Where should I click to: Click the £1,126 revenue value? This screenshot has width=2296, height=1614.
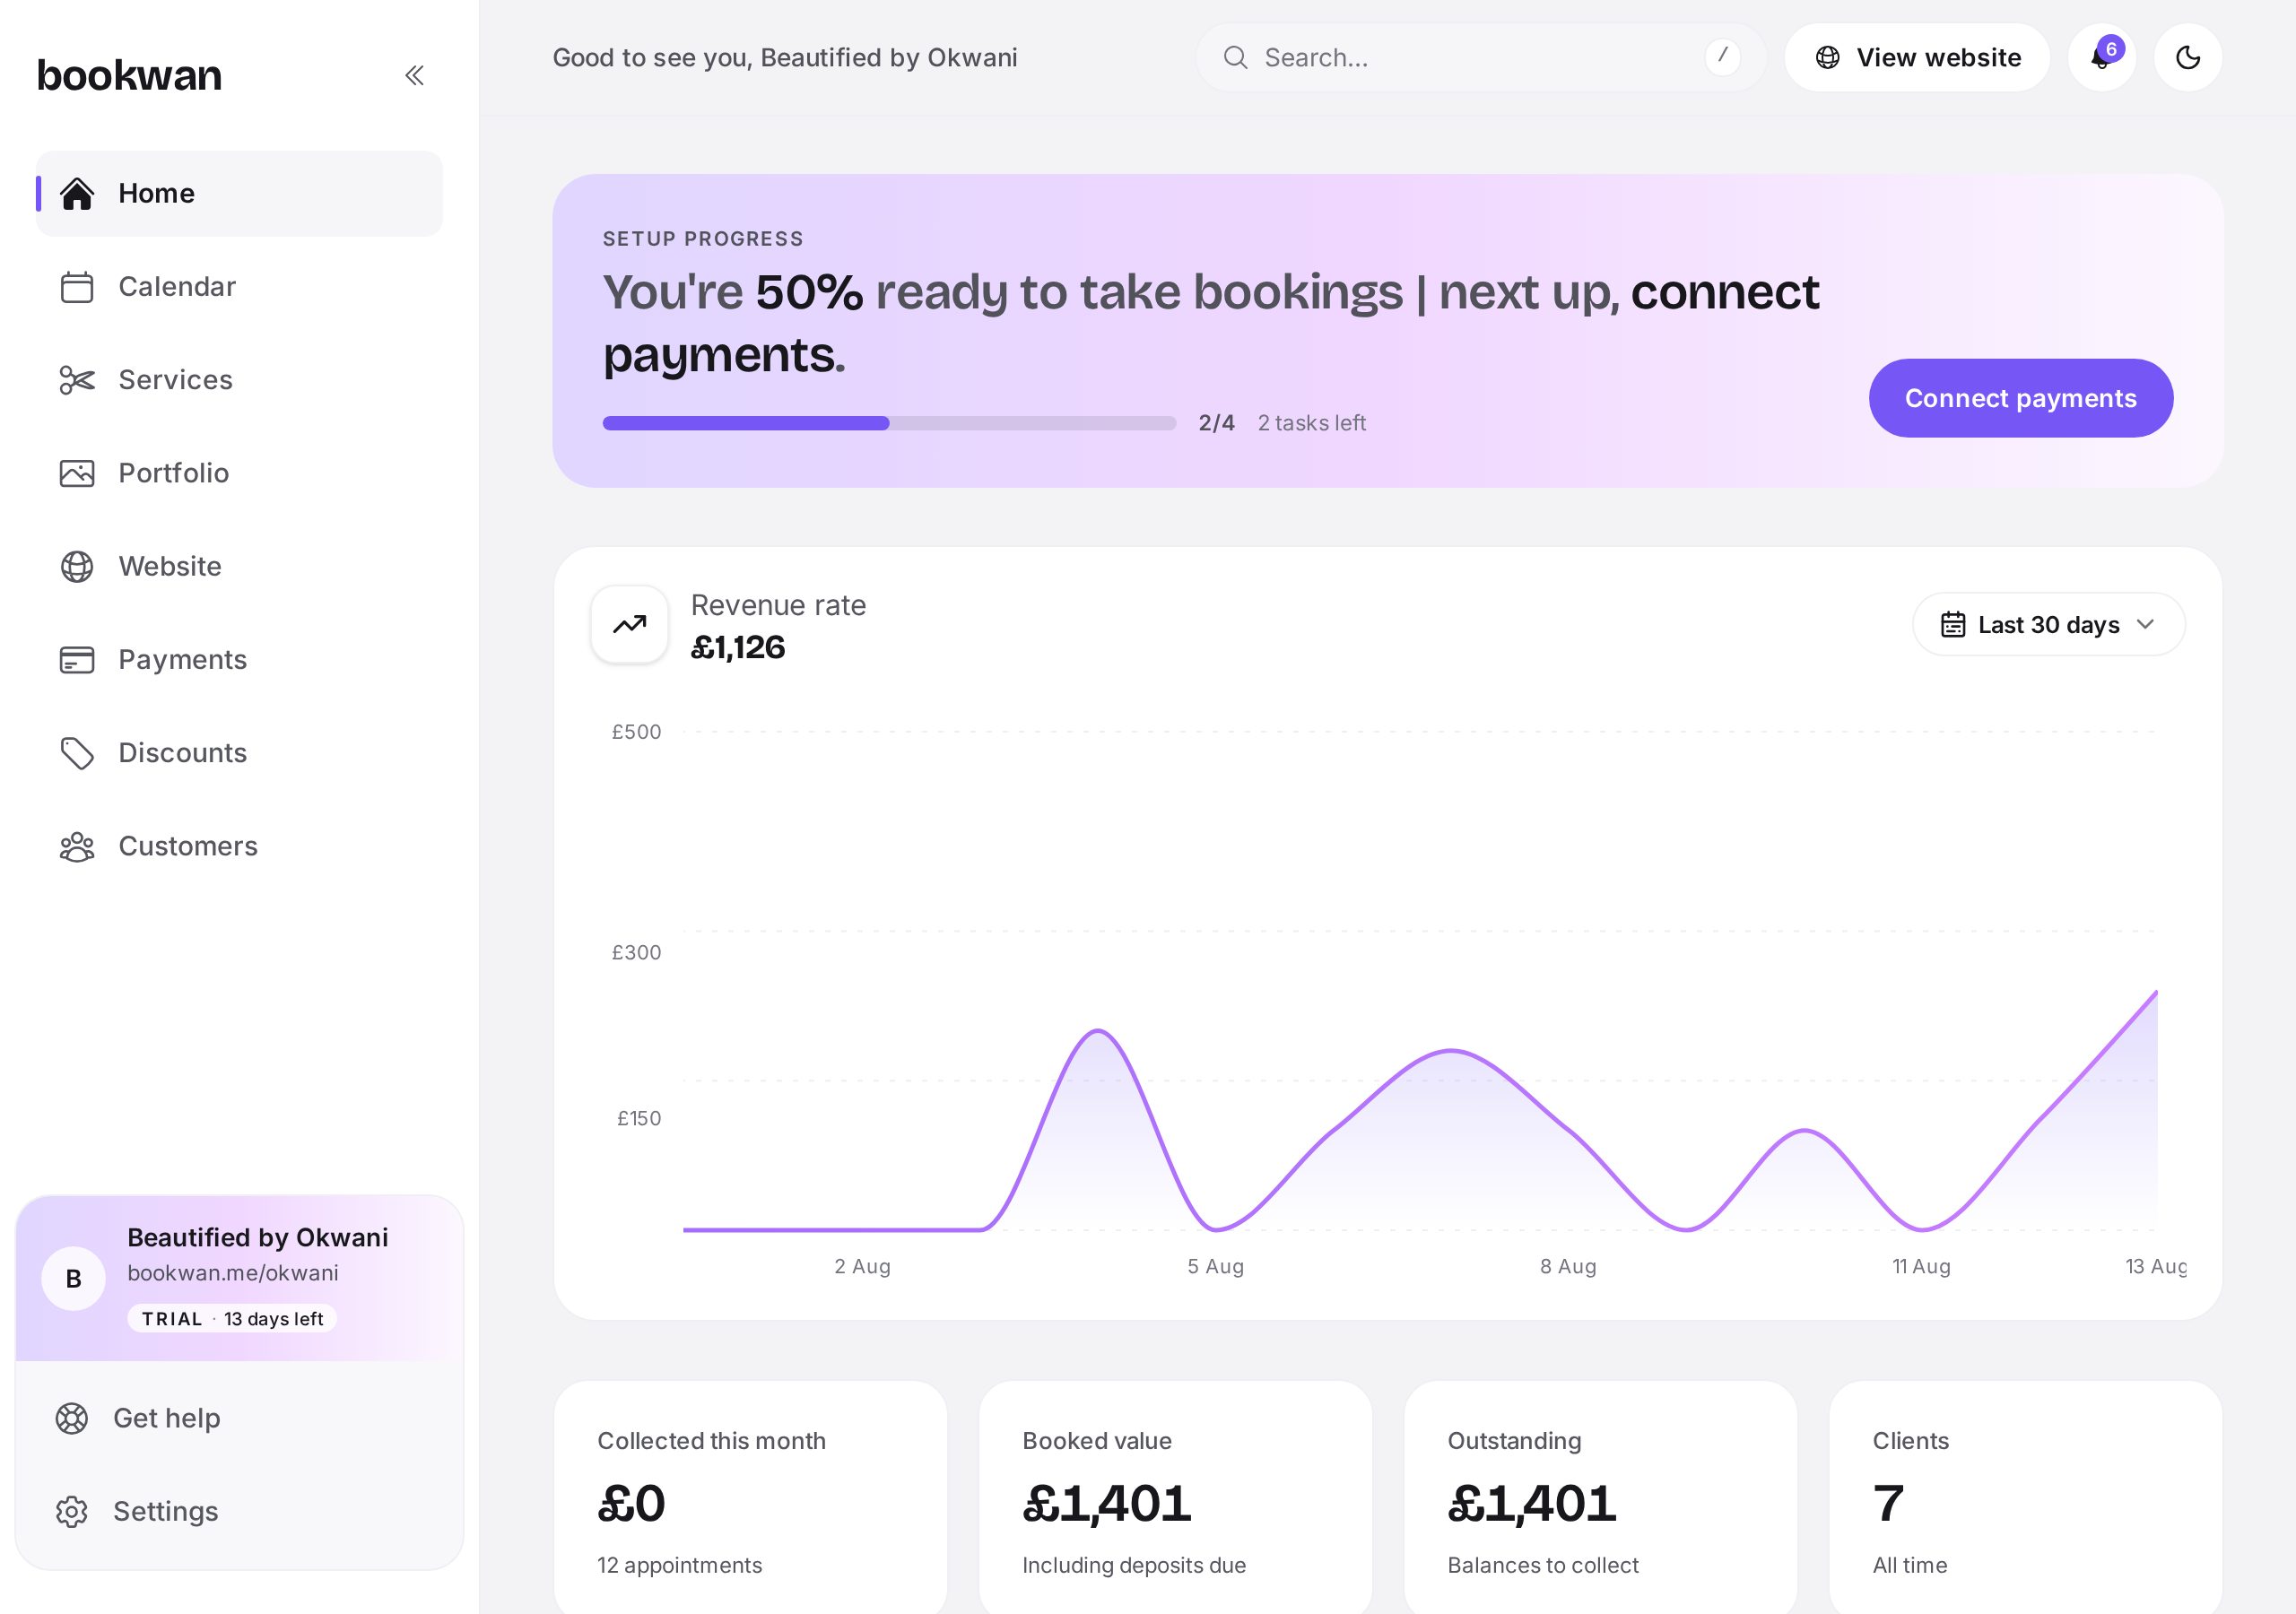click(738, 648)
